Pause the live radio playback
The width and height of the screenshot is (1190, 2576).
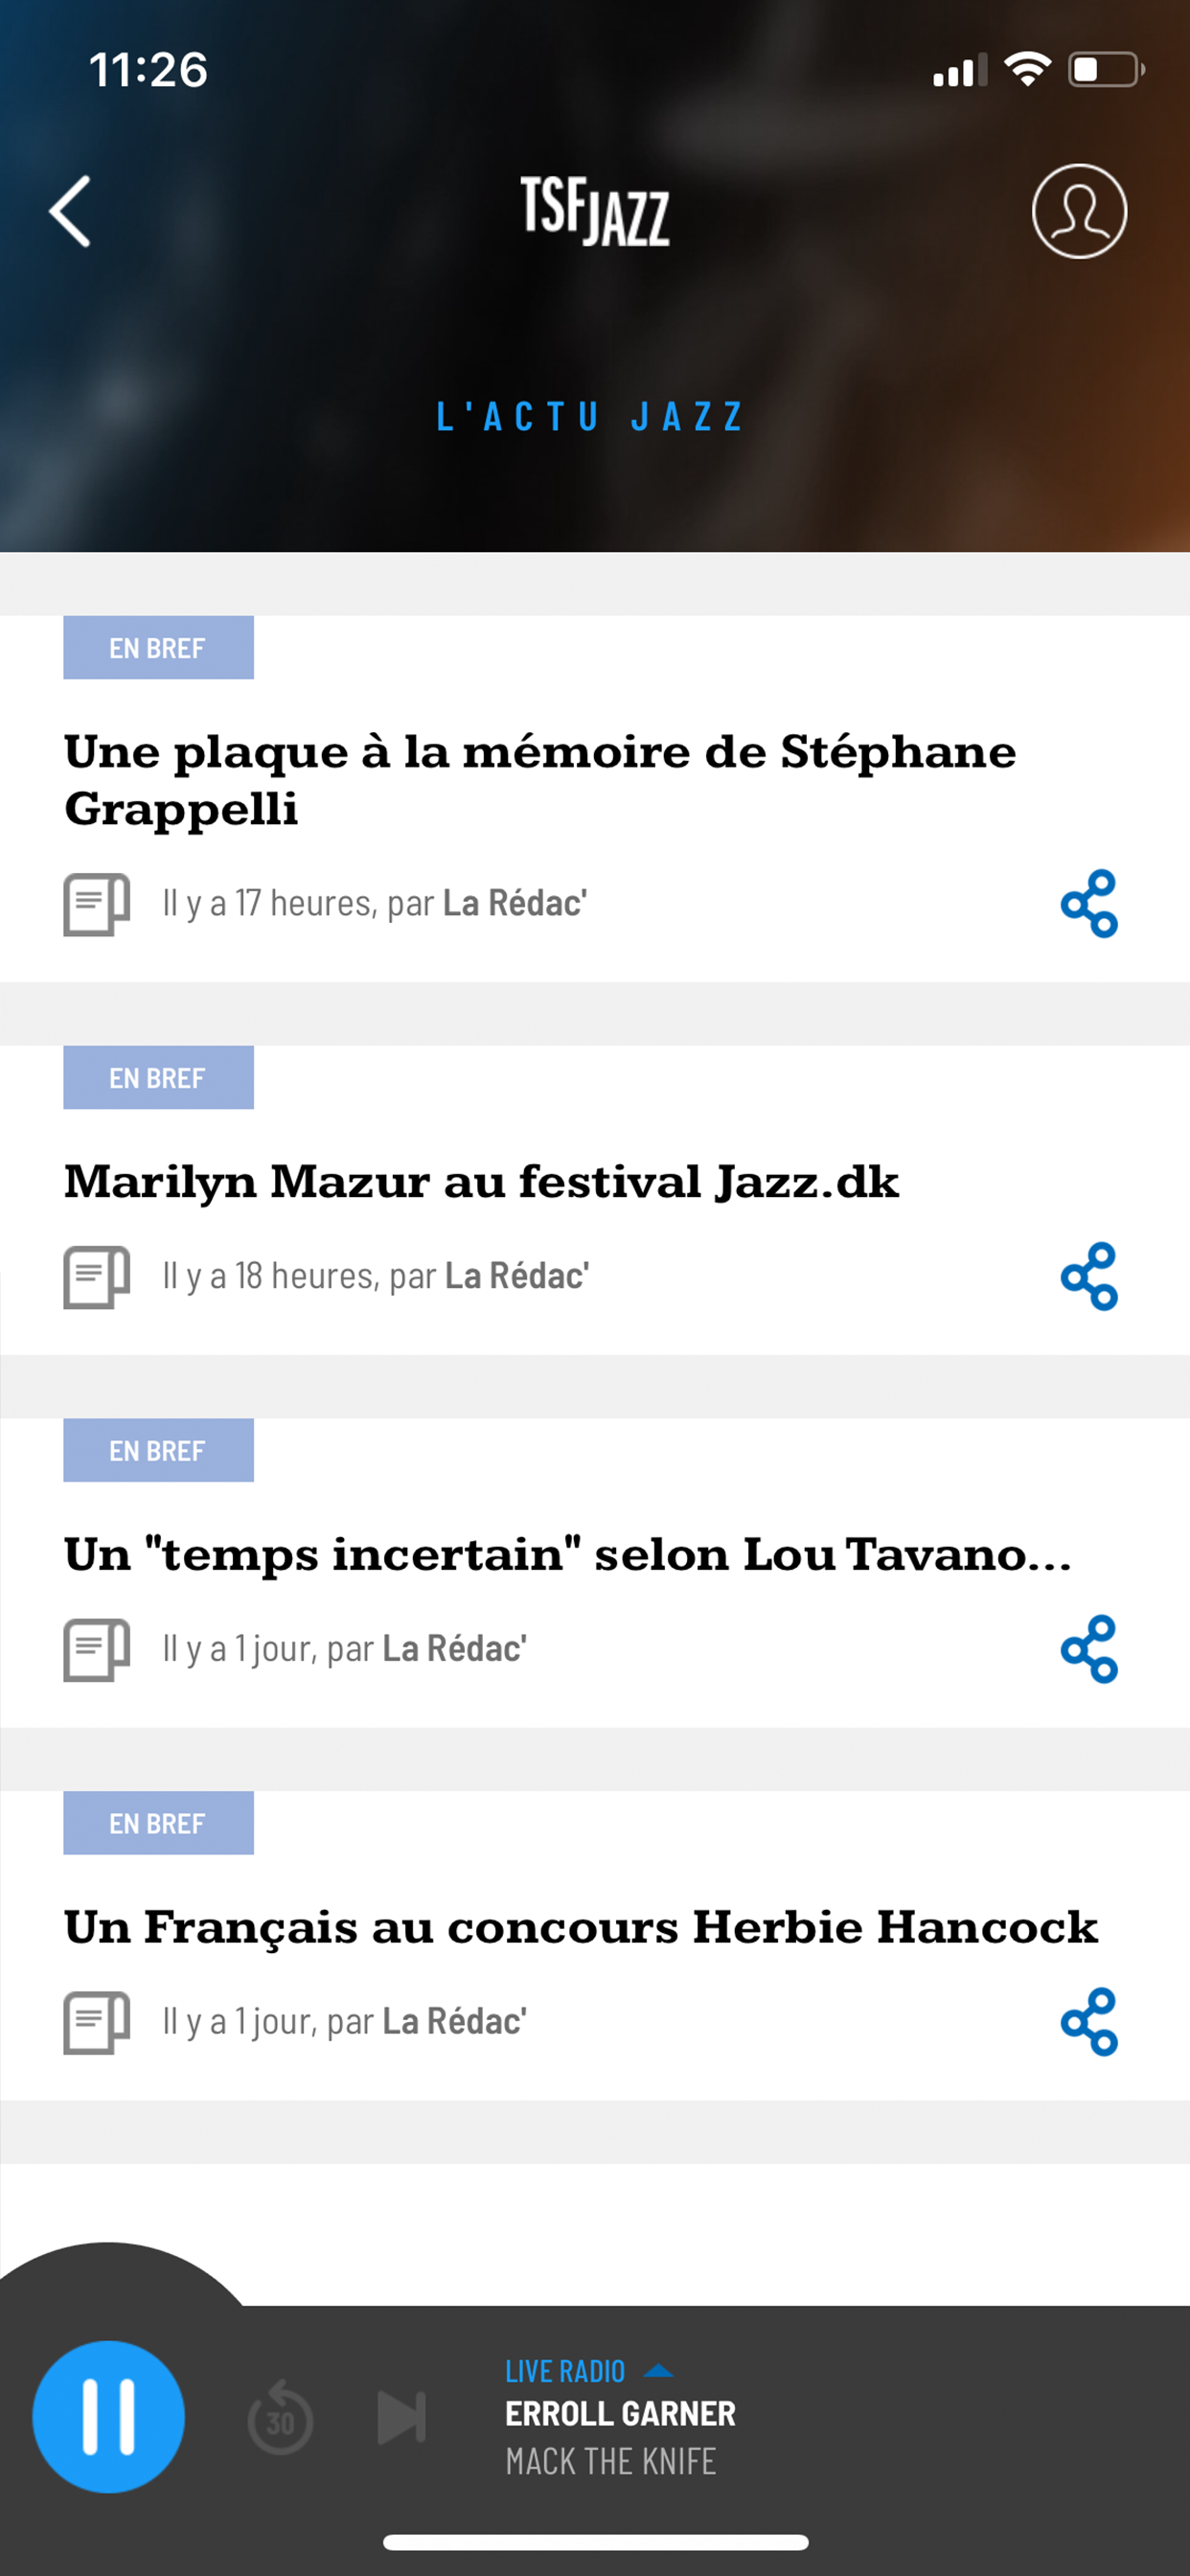[x=109, y=2416]
